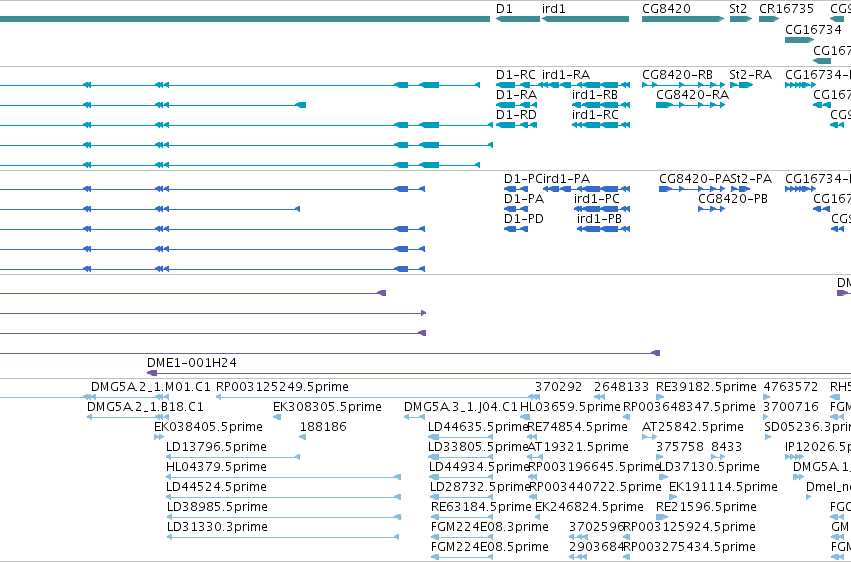Click the CG8420-RB transcript label

pos(677,74)
